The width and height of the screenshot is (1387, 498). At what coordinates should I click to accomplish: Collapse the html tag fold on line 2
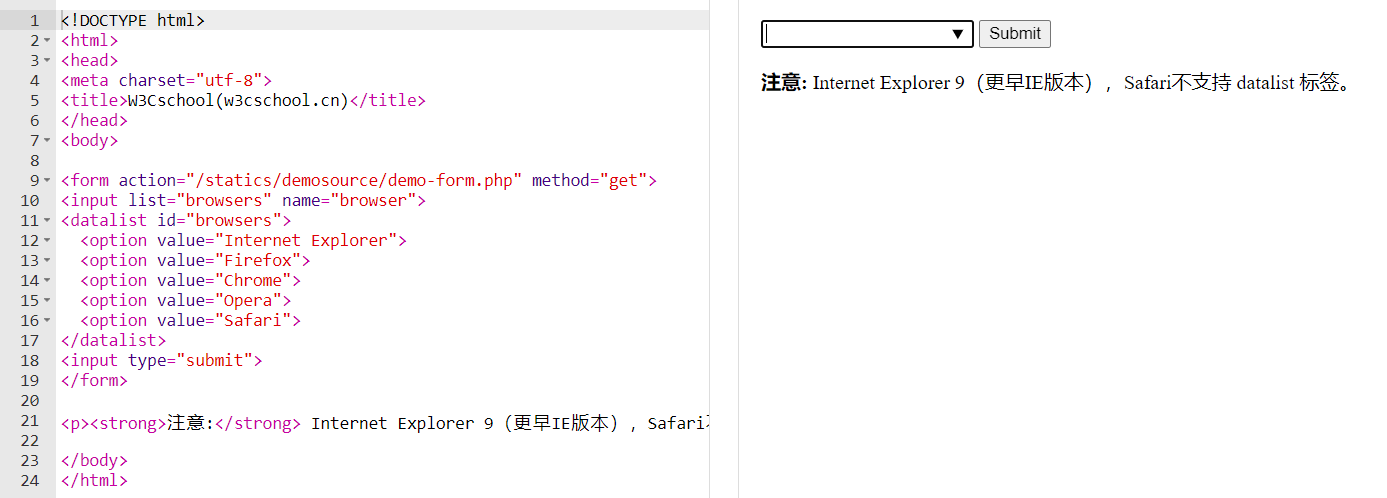pos(47,41)
